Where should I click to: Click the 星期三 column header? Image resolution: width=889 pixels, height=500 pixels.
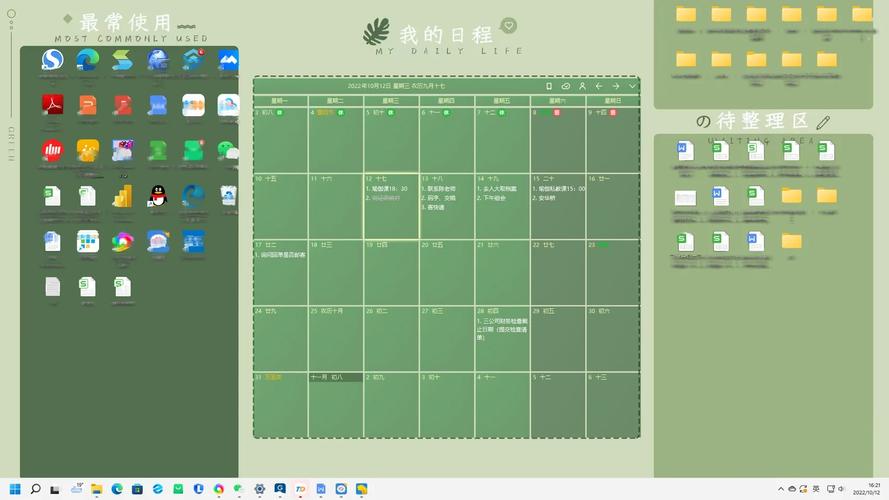(391, 100)
